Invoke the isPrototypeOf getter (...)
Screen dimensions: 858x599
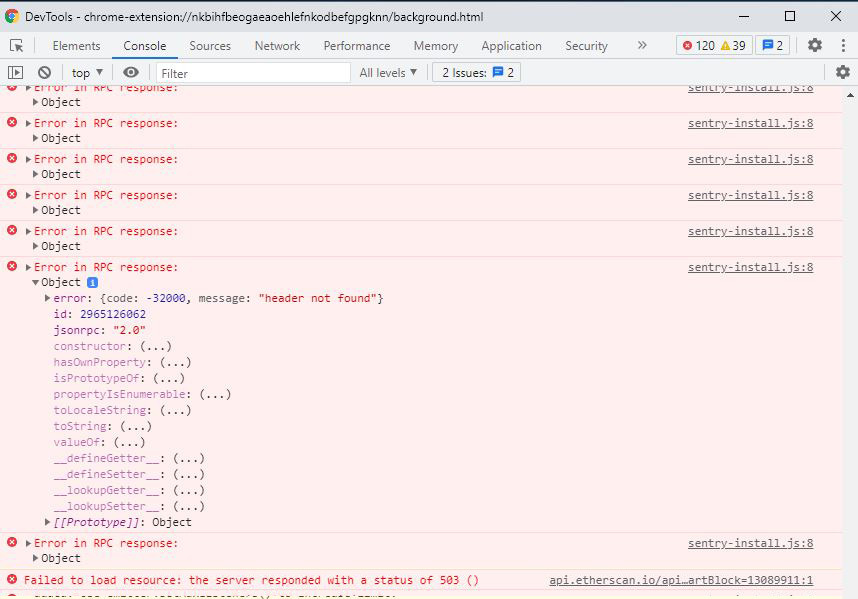click(169, 378)
